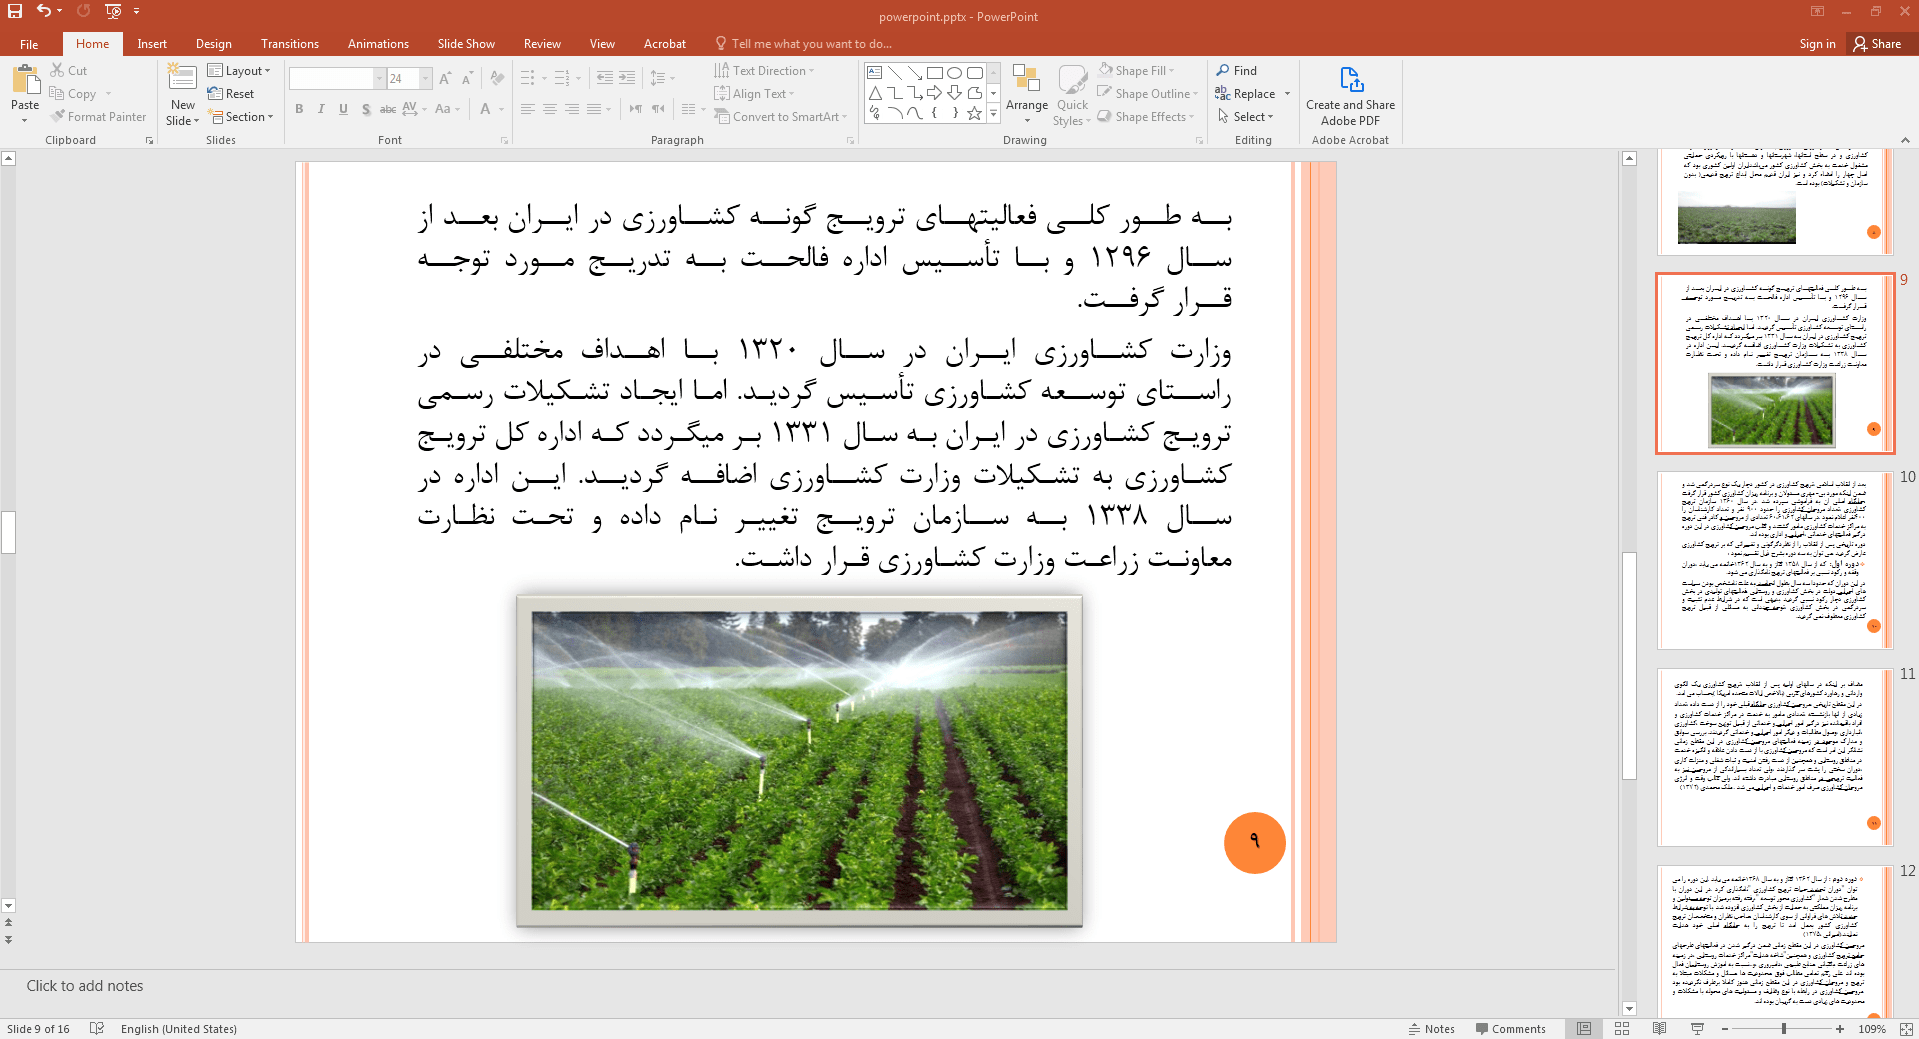Image resolution: width=1919 pixels, height=1039 pixels.
Task: Open the Layout dropdown
Action: pos(239,71)
